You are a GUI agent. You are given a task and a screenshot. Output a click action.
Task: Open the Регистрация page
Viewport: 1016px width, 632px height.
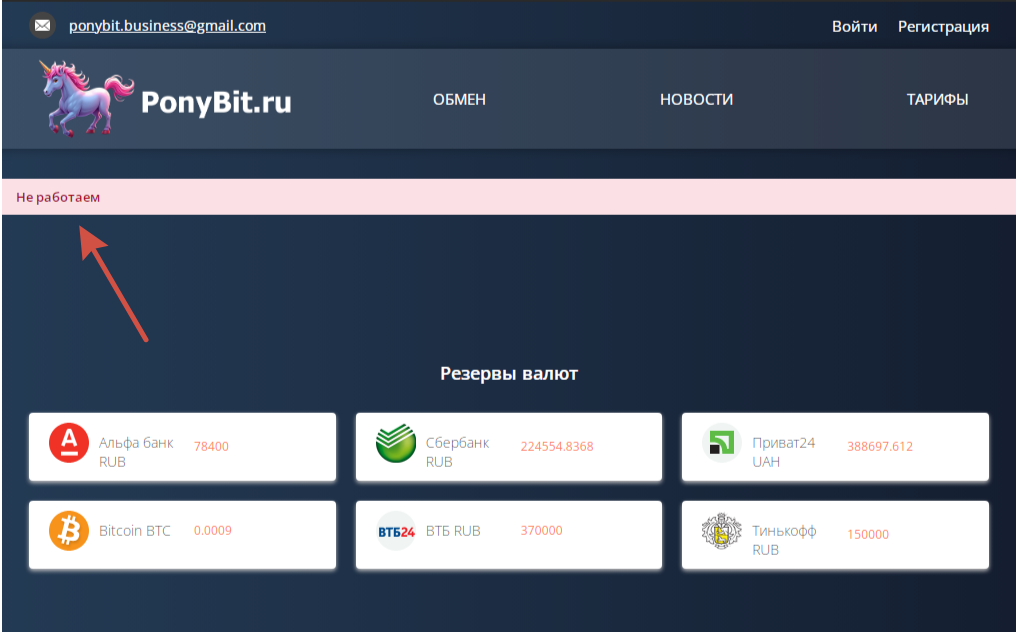point(943,26)
